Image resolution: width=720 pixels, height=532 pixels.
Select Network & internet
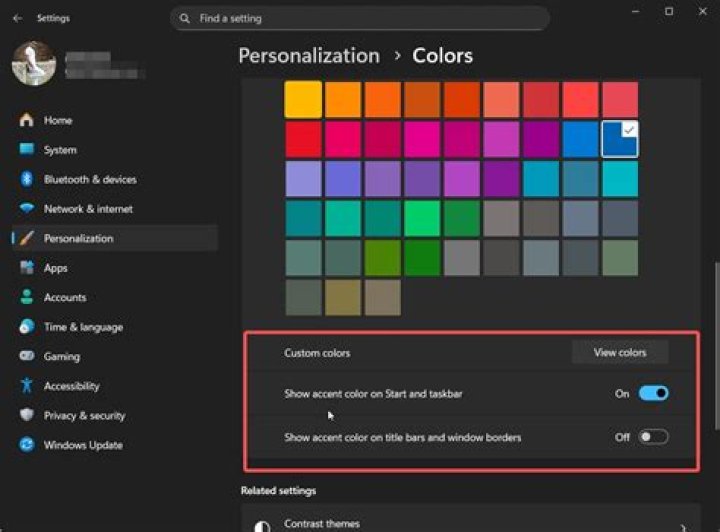115,208
